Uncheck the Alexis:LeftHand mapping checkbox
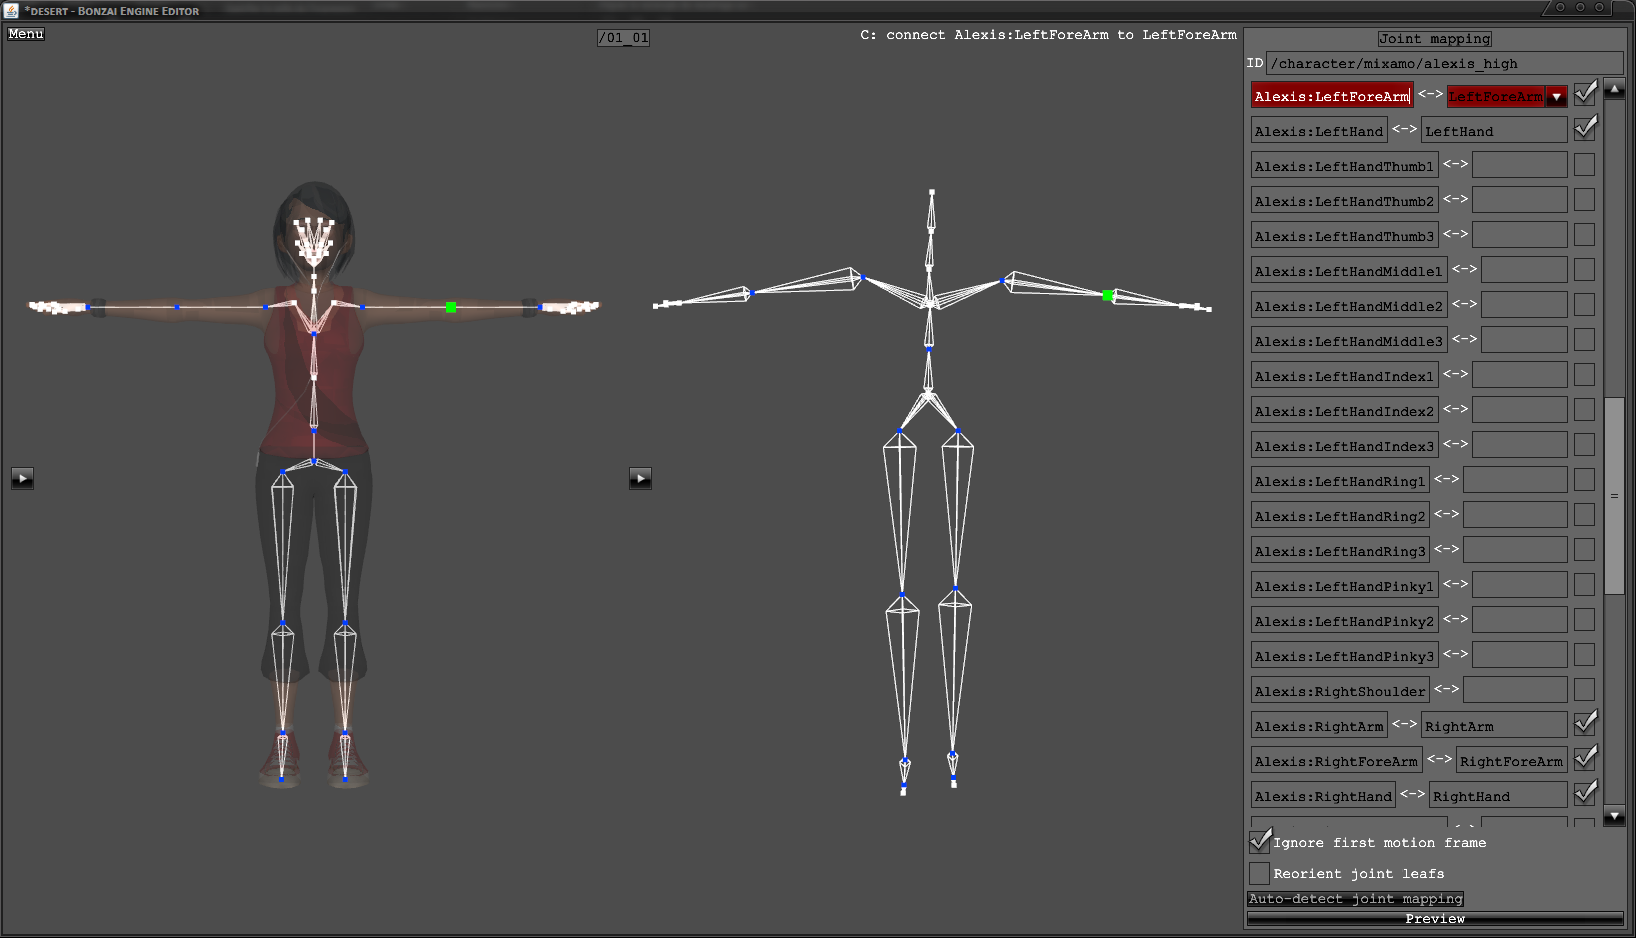The width and height of the screenshot is (1636, 938). 1585,129
